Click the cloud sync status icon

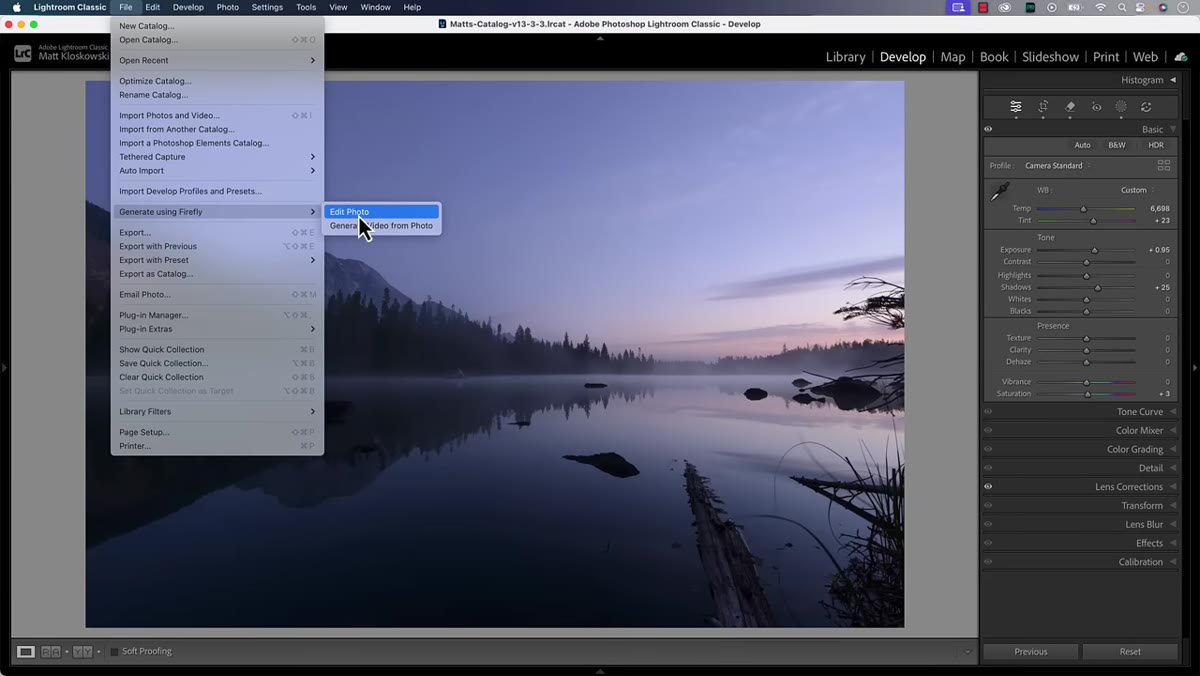tap(1181, 56)
